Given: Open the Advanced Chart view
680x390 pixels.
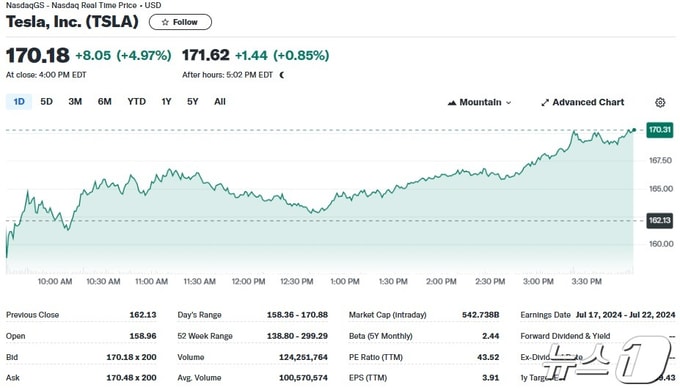Looking at the screenshot, I should [582, 102].
